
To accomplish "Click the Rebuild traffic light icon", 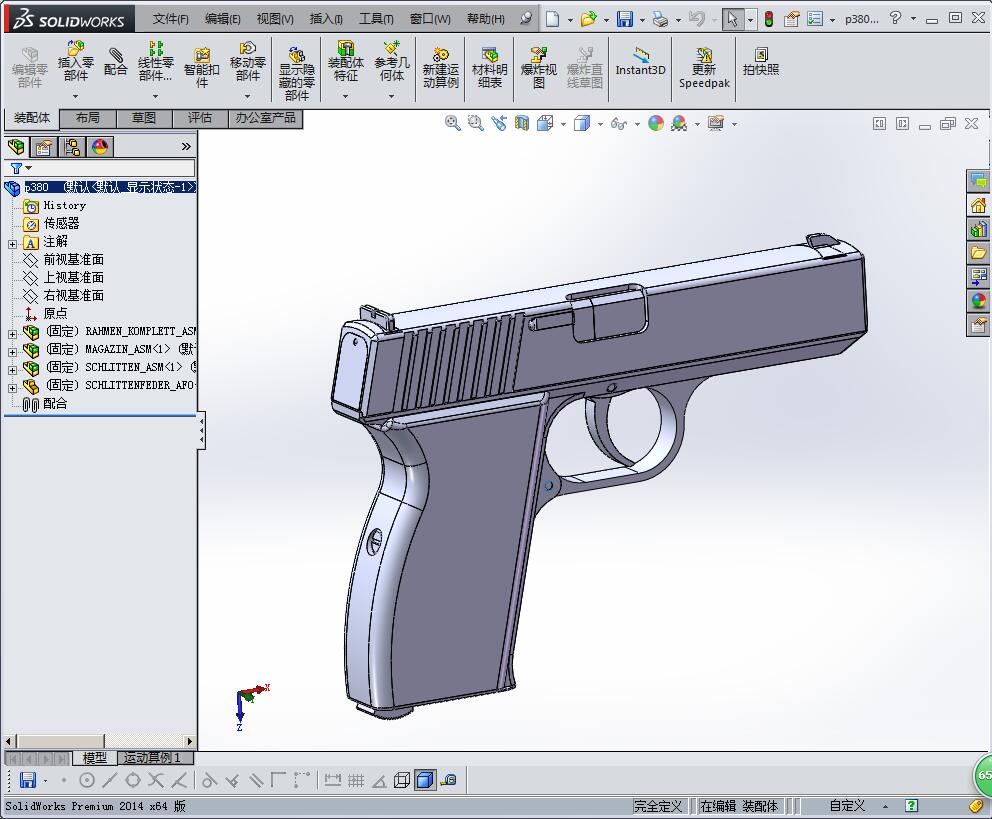I will [x=769, y=19].
